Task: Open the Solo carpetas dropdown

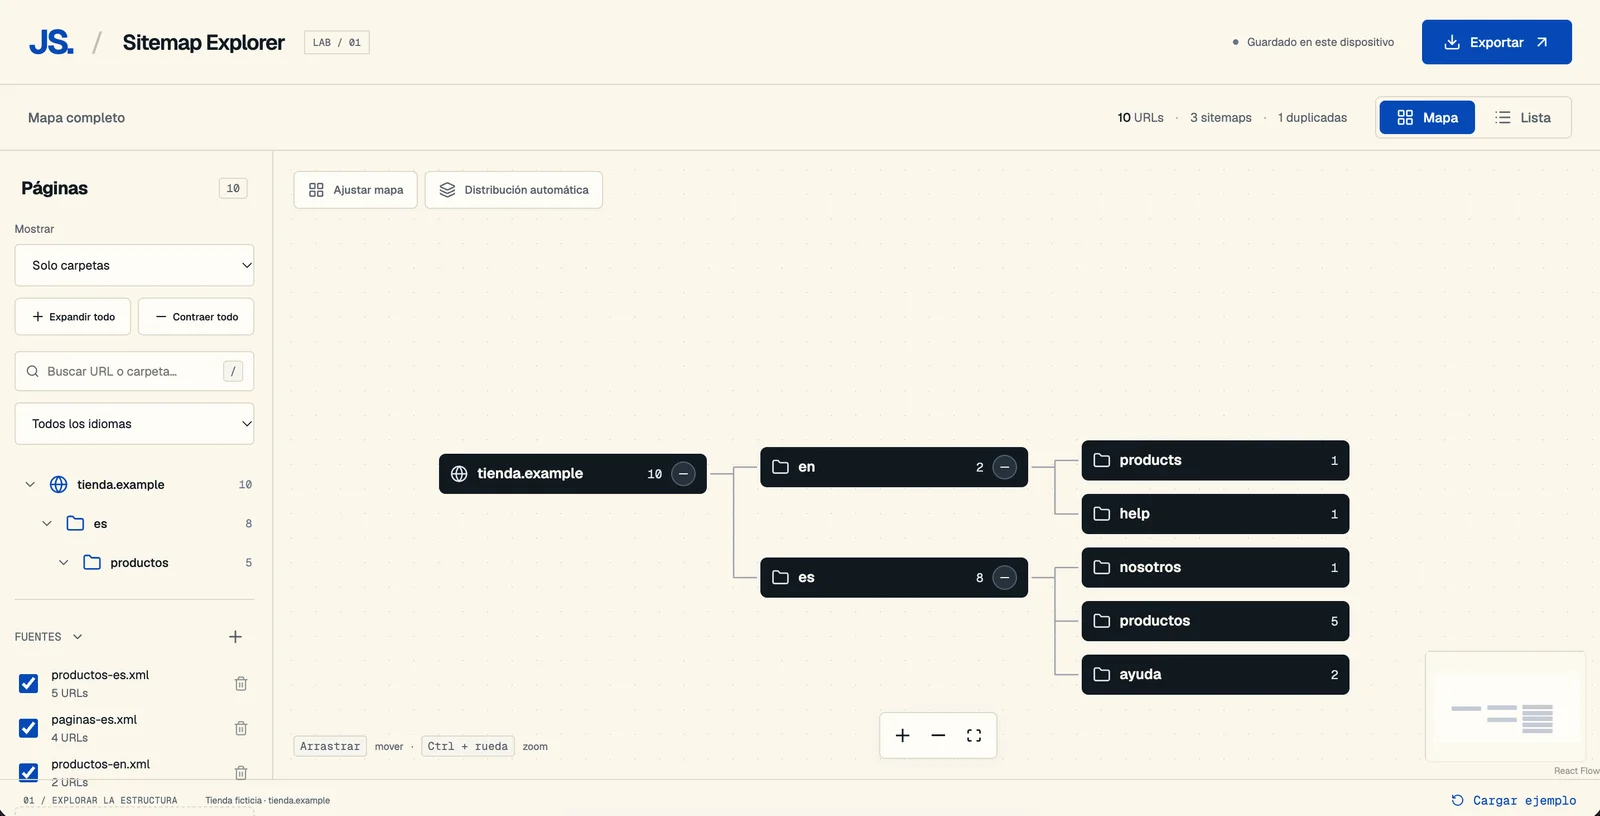Action: (134, 265)
